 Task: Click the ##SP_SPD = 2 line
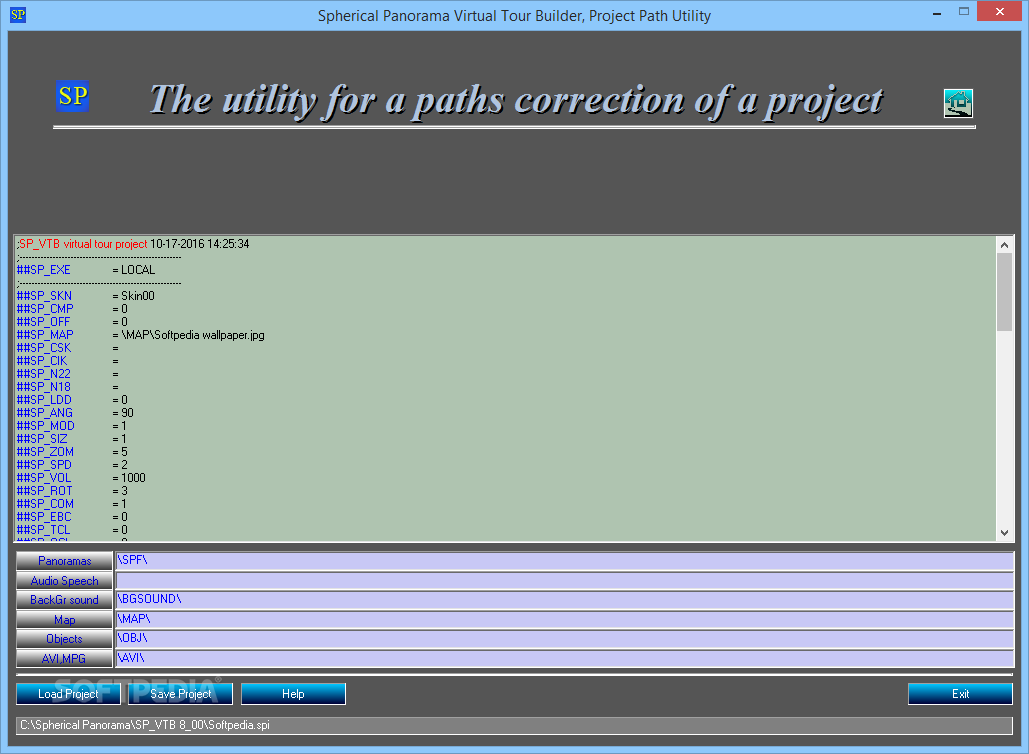(x=72, y=465)
